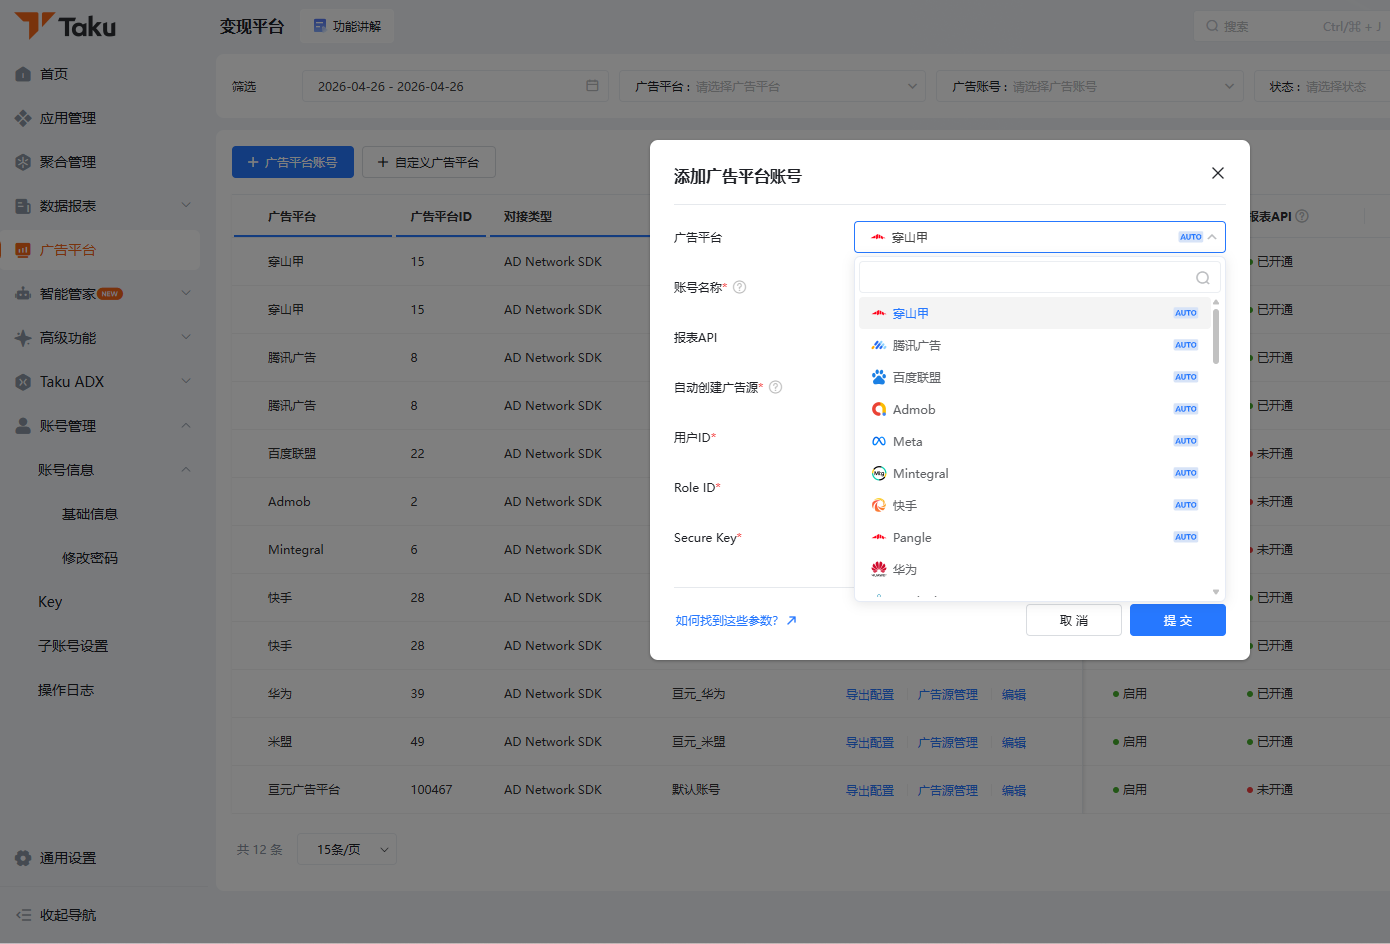This screenshot has width=1390, height=944.
Task: Expand the 智能管家 menu chevron
Action: point(186,293)
